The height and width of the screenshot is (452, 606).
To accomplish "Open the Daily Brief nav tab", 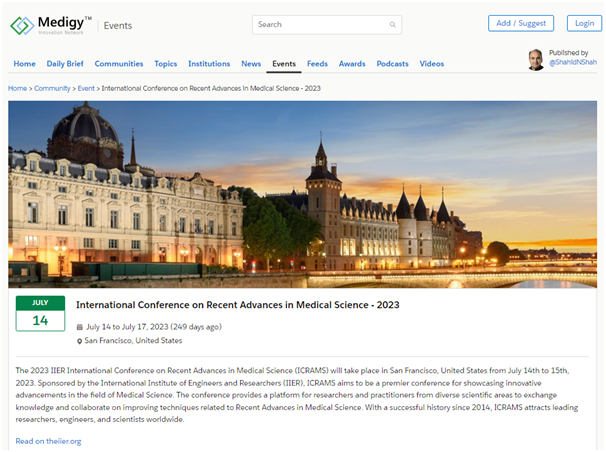I will [65, 64].
